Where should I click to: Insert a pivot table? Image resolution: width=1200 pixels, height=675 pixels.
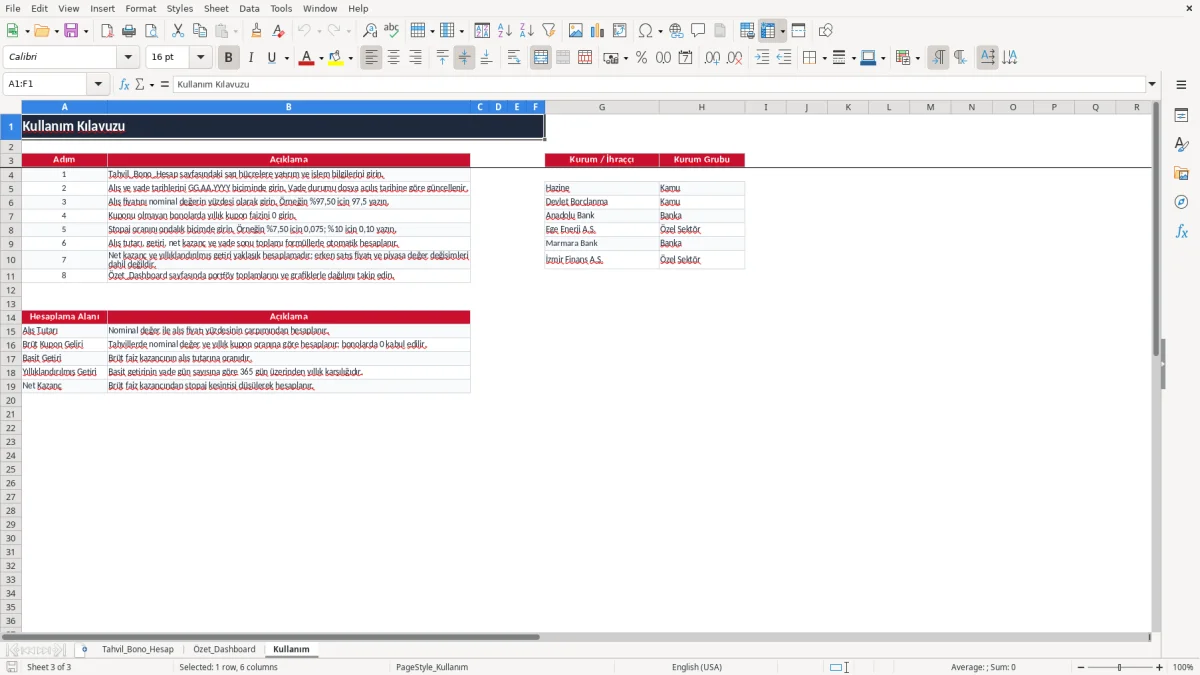pos(620,31)
